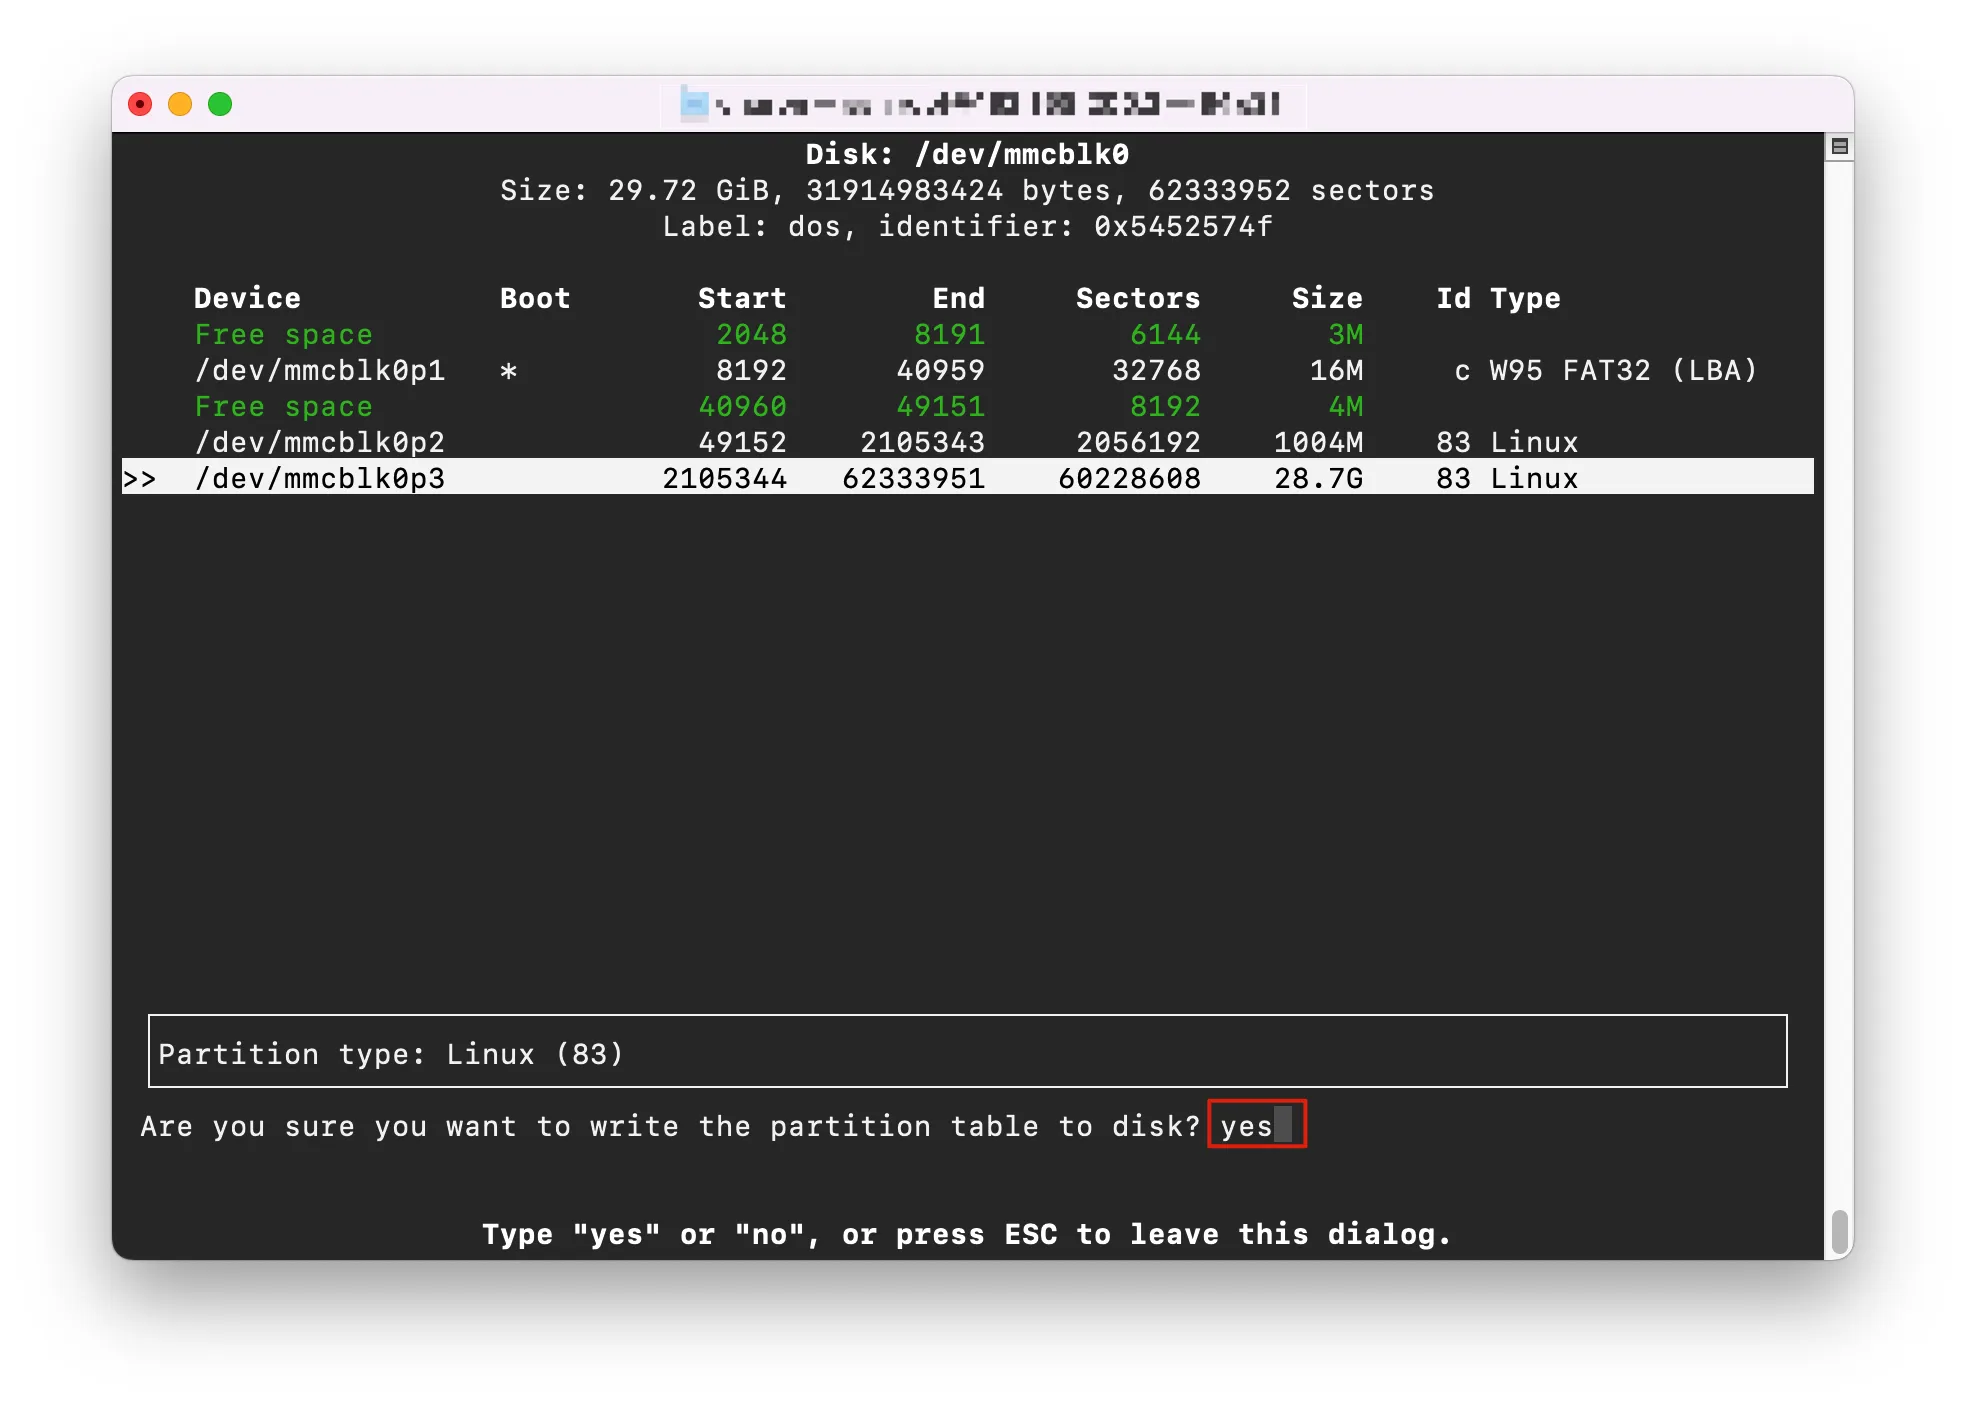Click the vertical scrollbar thumb
Viewport: 1966px width, 1408px height.
pyautogui.click(x=1839, y=1231)
